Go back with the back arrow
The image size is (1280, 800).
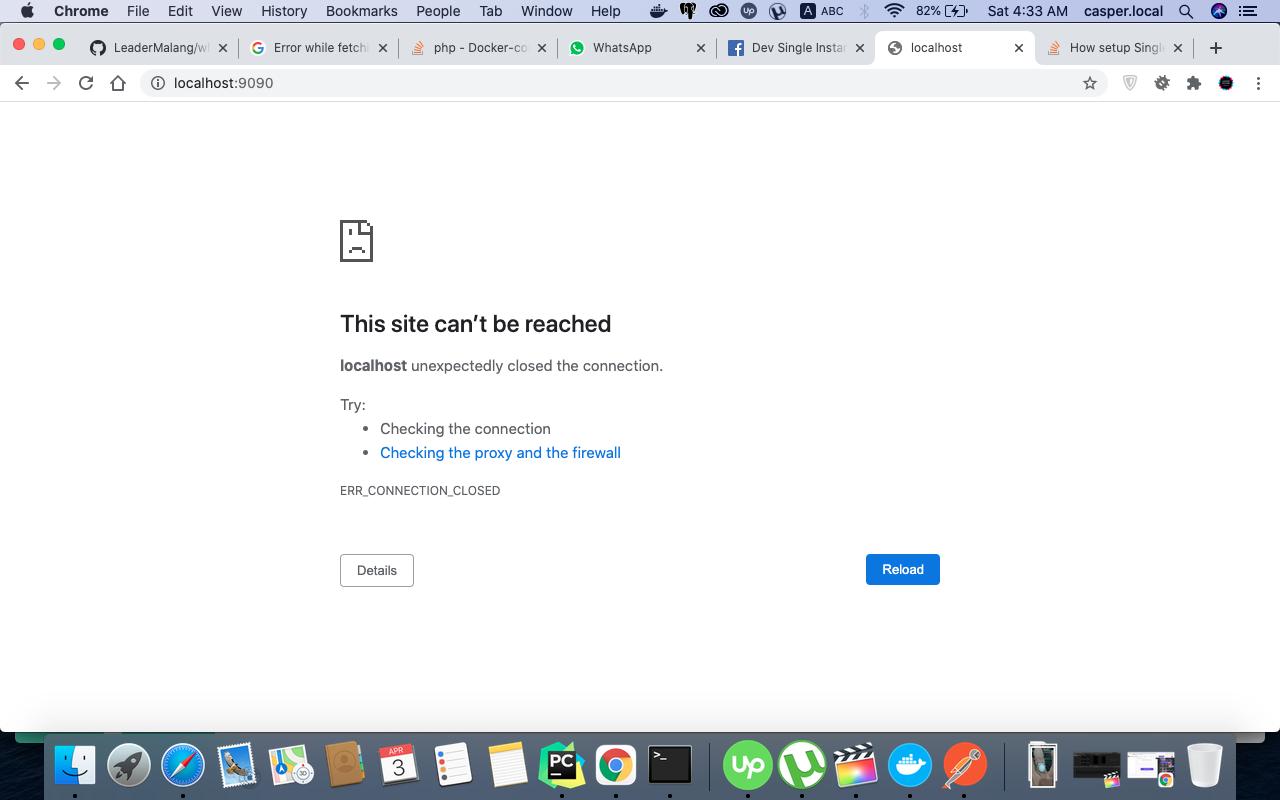22,83
